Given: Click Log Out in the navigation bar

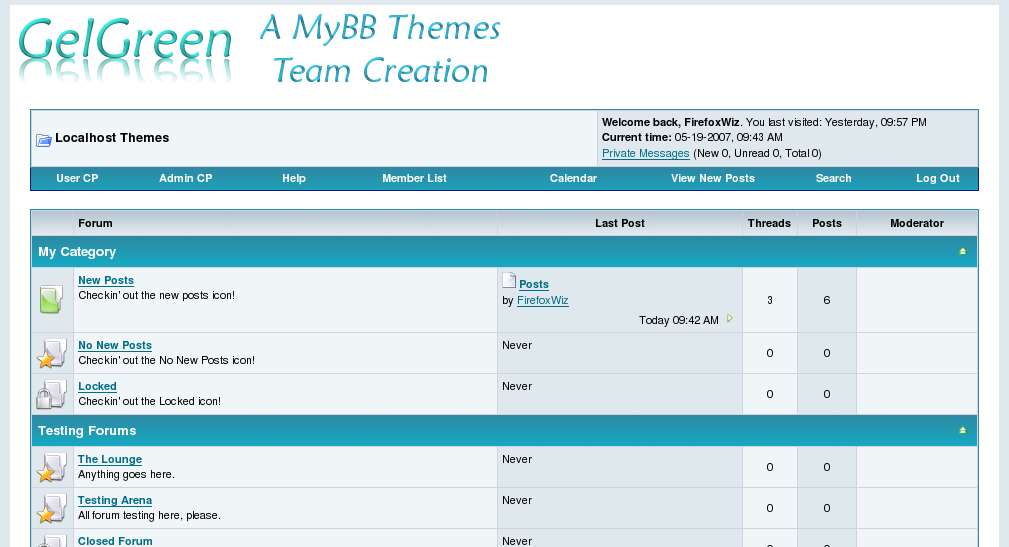Looking at the screenshot, I should (x=937, y=179).
